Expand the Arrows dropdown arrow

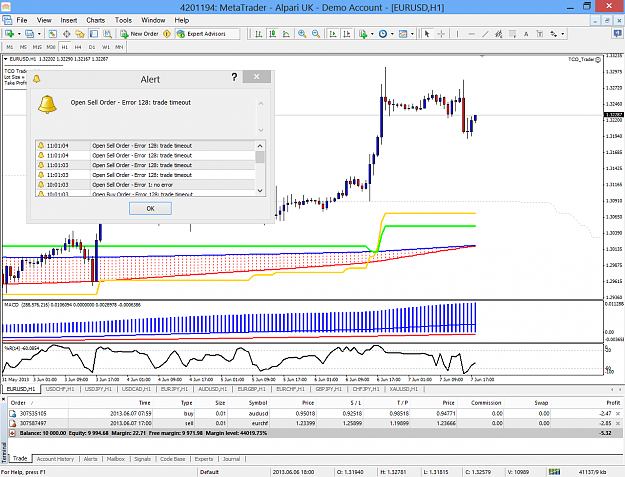point(563,34)
